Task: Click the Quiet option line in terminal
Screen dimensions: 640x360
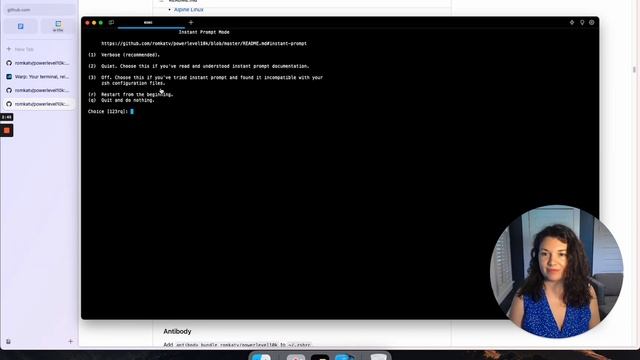Action: [199, 66]
